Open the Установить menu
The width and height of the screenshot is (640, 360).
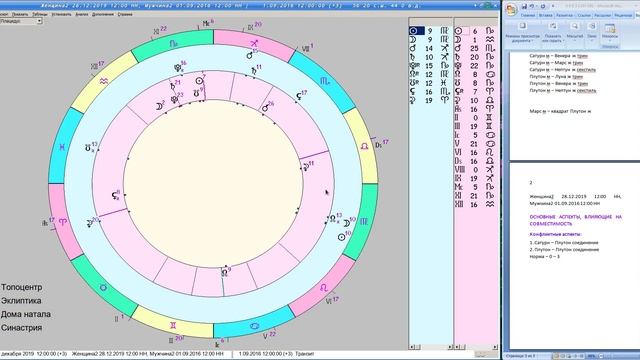click(x=62, y=14)
